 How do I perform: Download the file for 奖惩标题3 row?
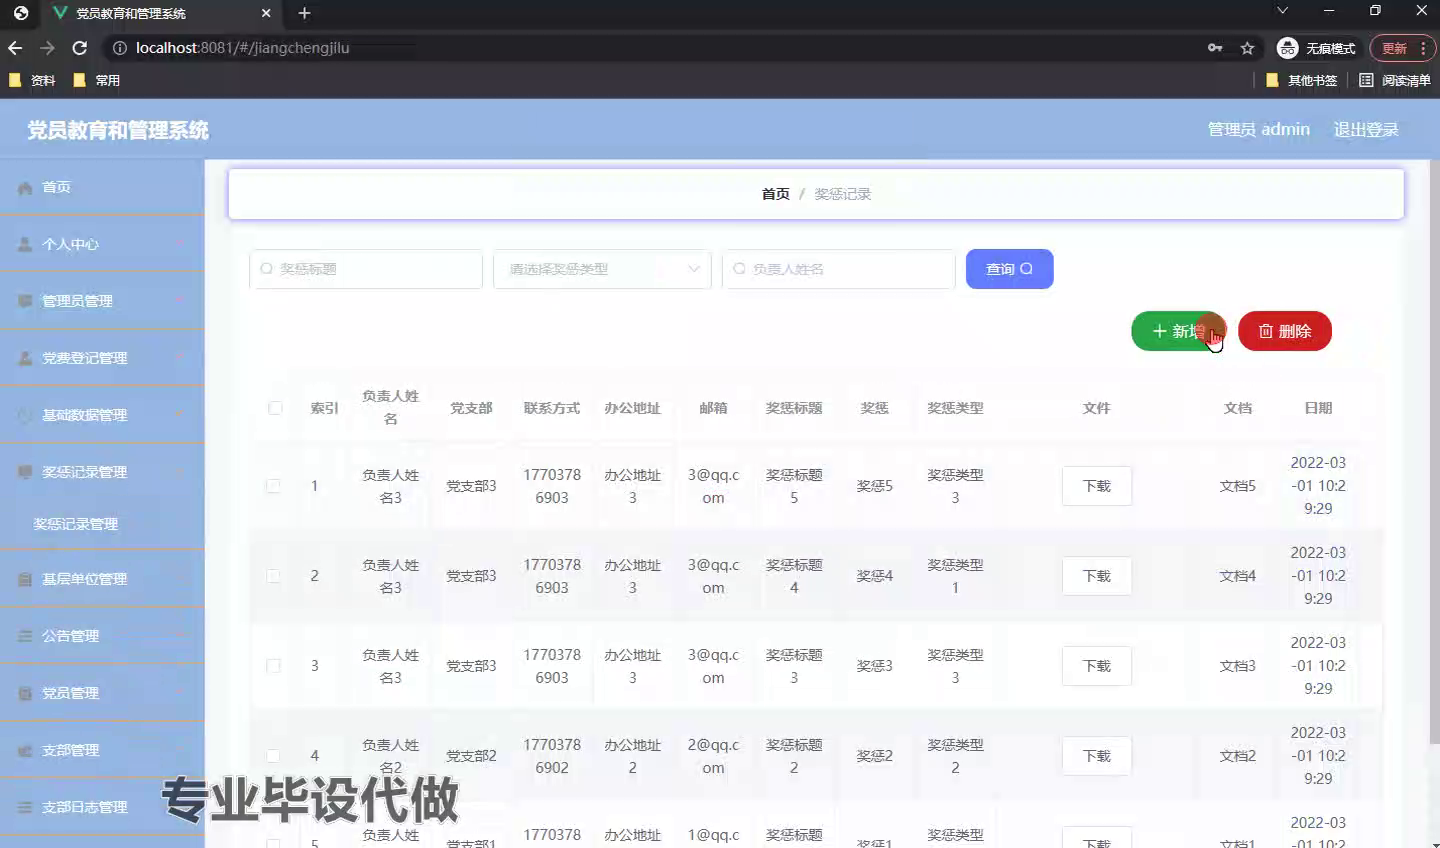tap(1097, 666)
